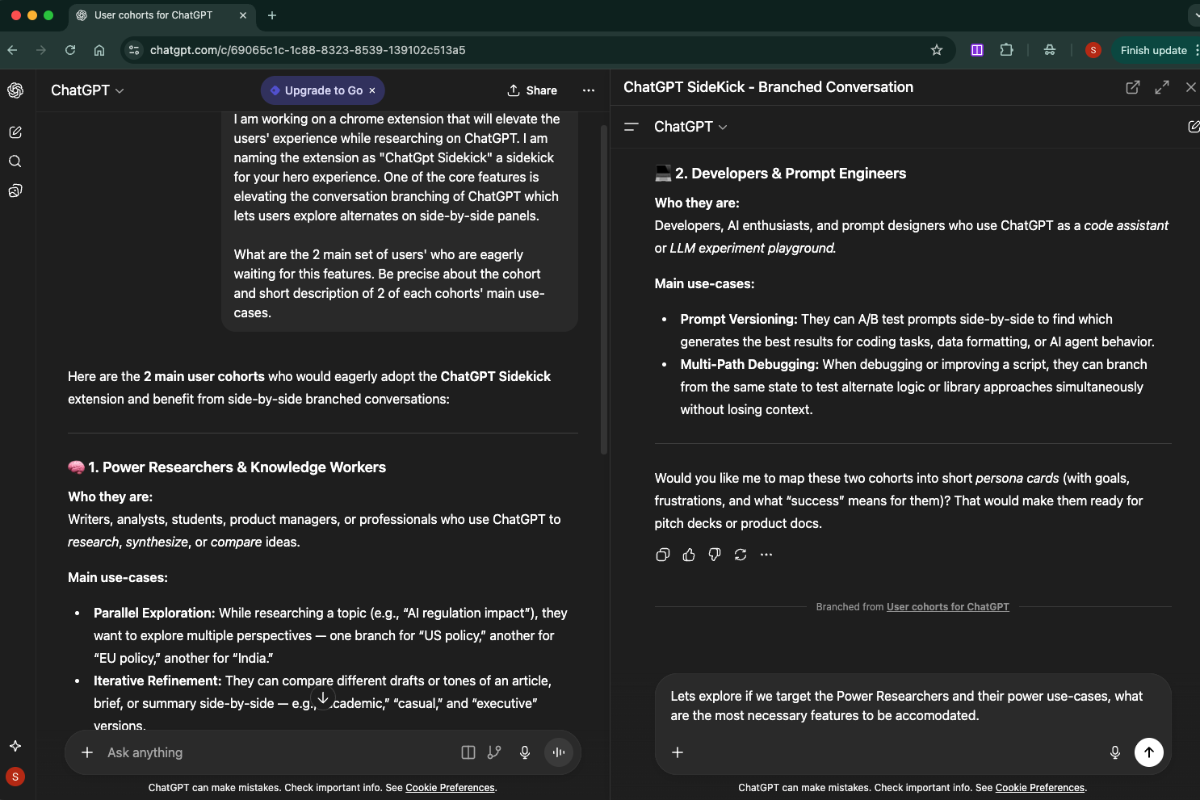Bookmark the page with the star icon
Screen dimensions: 1200x800
click(x=936, y=50)
